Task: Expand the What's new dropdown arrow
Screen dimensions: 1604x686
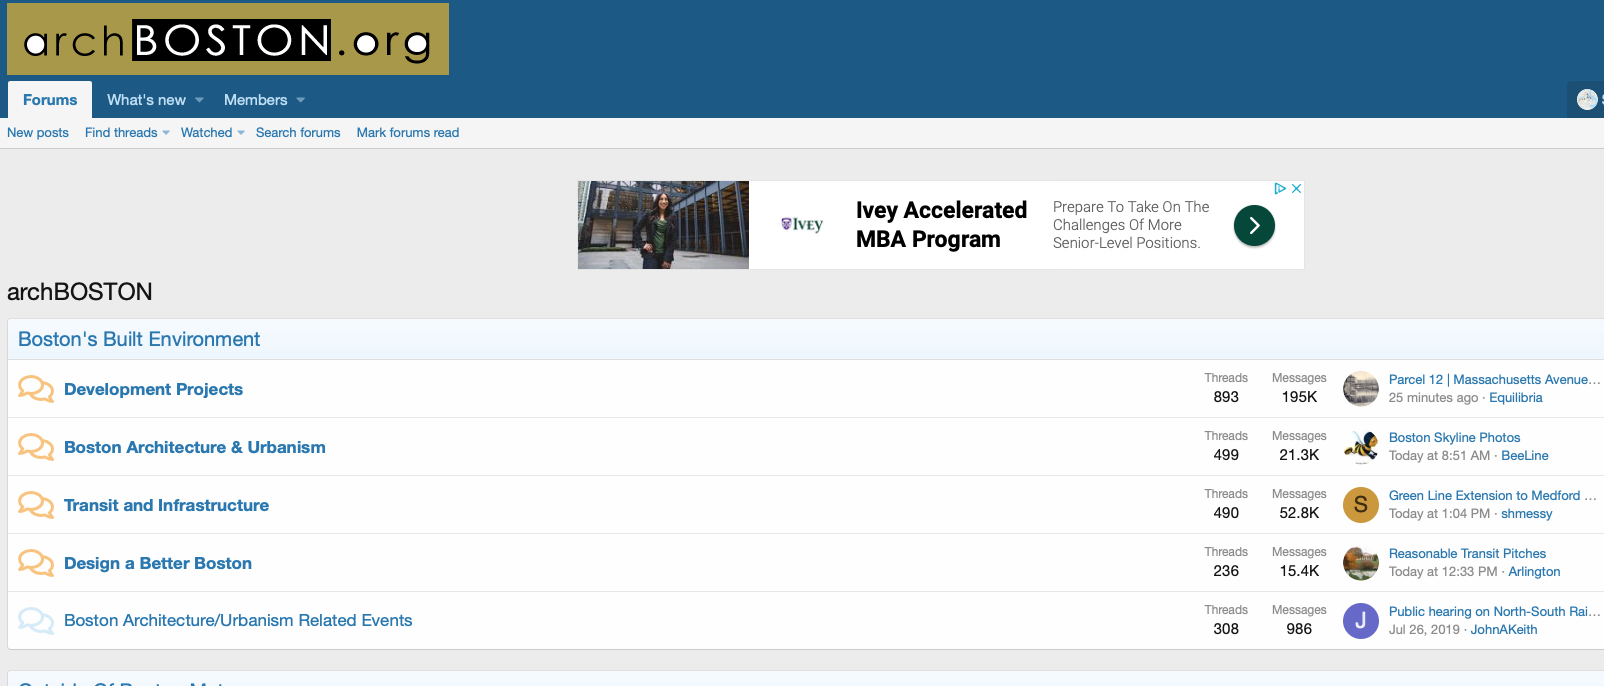Action: point(200,100)
